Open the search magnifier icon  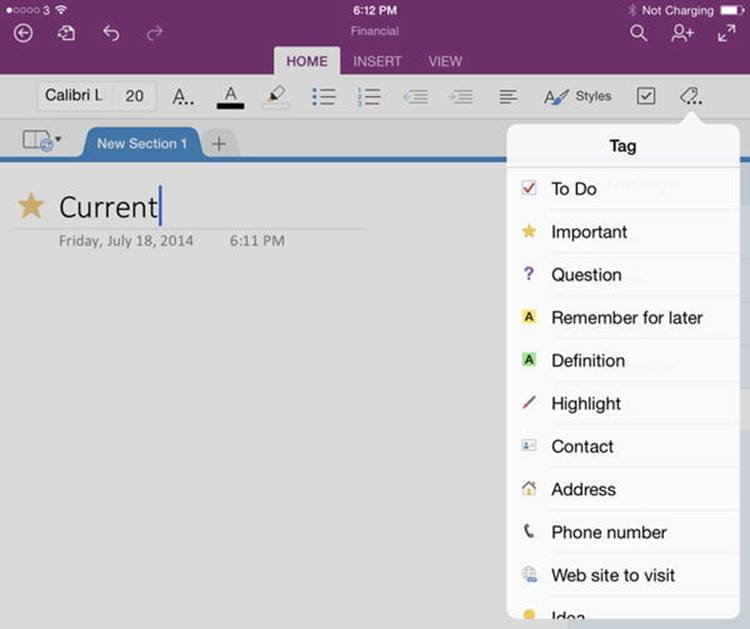[x=639, y=33]
